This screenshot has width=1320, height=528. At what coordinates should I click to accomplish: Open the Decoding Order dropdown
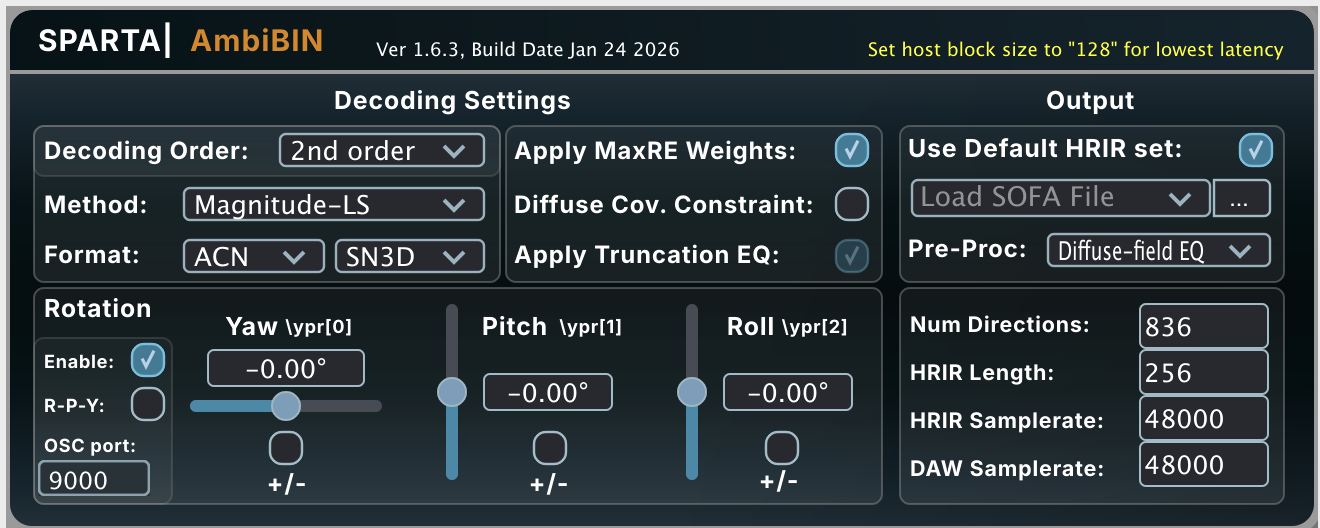[381, 151]
